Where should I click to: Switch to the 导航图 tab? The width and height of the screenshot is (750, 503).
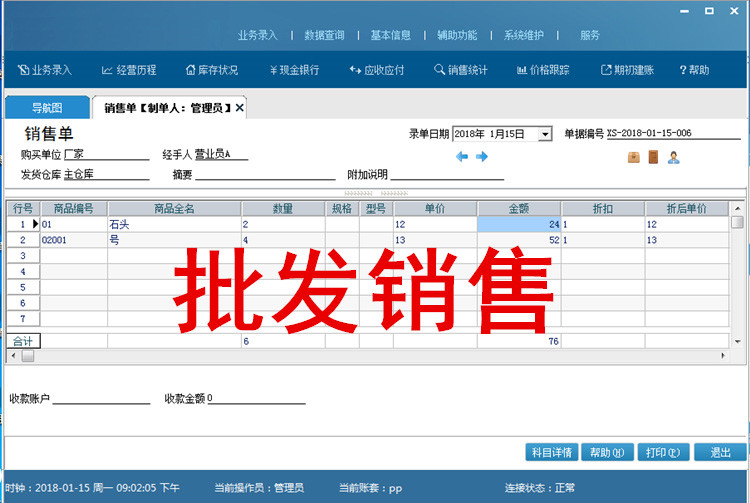point(47,107)
